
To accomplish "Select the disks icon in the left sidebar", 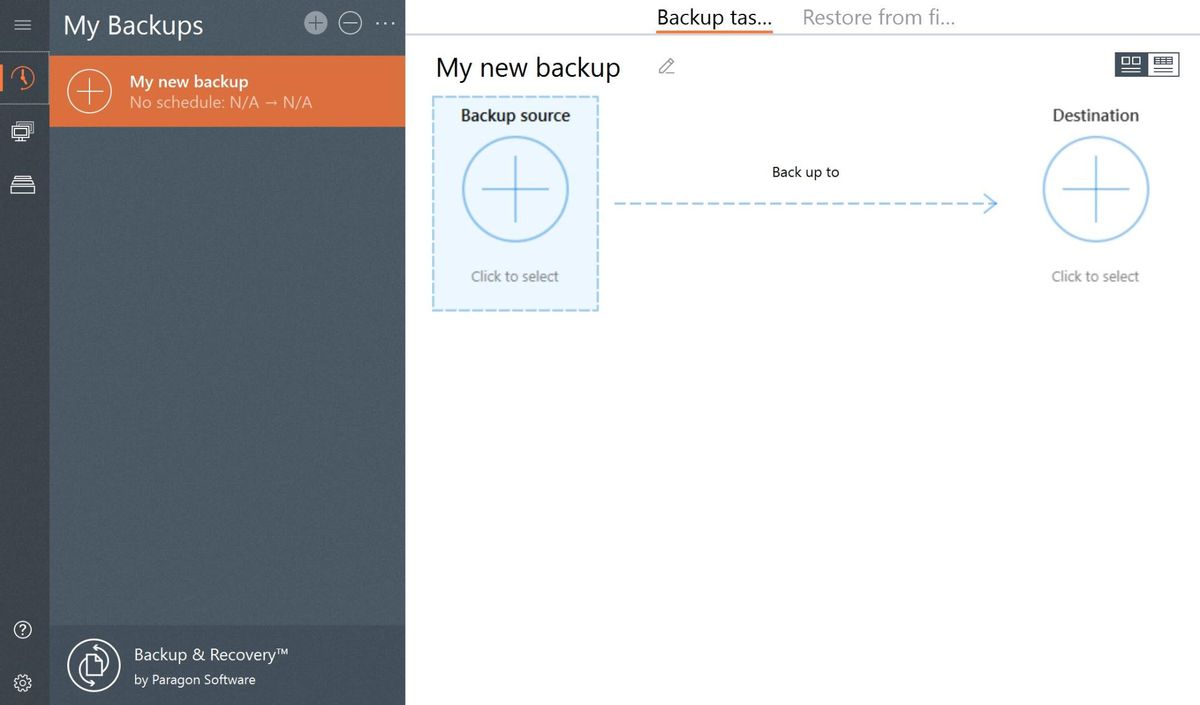I will [22, 182].
